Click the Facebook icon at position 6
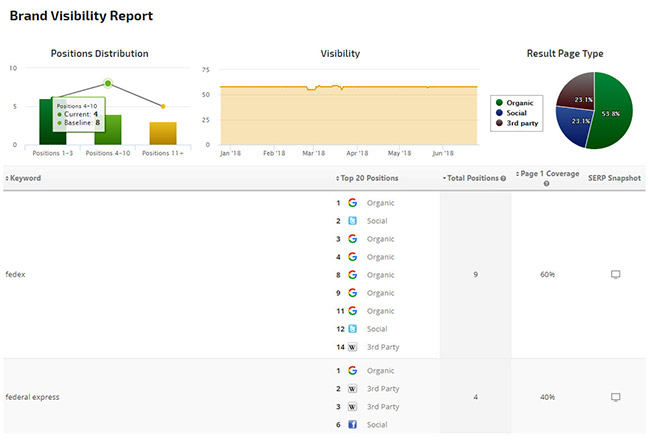650x443 pixels. (x=352, y=425)
